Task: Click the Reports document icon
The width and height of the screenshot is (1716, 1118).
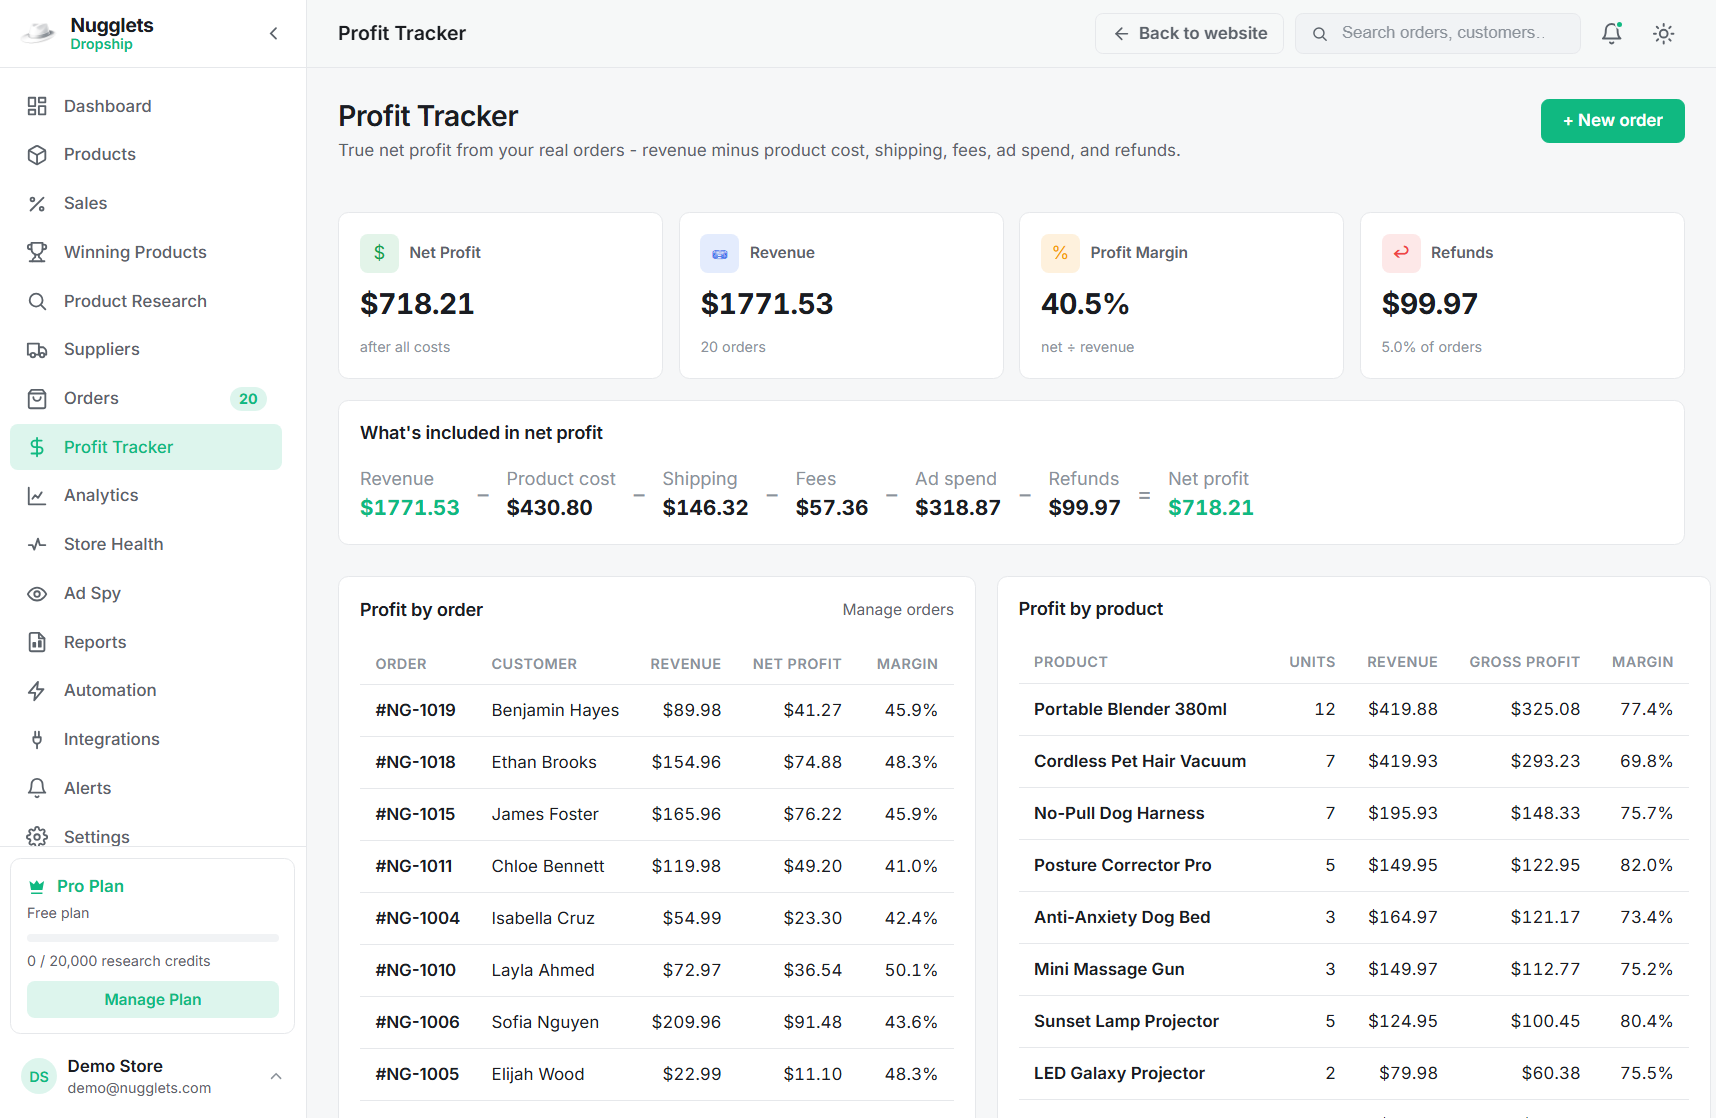Action: pyautogui.click(x=37, y=642)
